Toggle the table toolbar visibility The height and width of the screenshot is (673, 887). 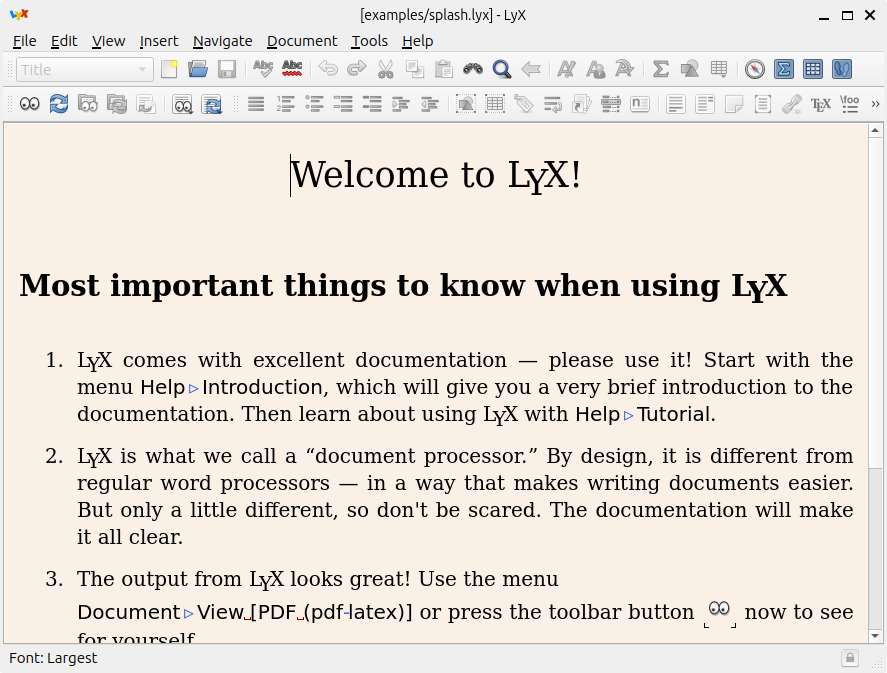[x=813, y=70]
